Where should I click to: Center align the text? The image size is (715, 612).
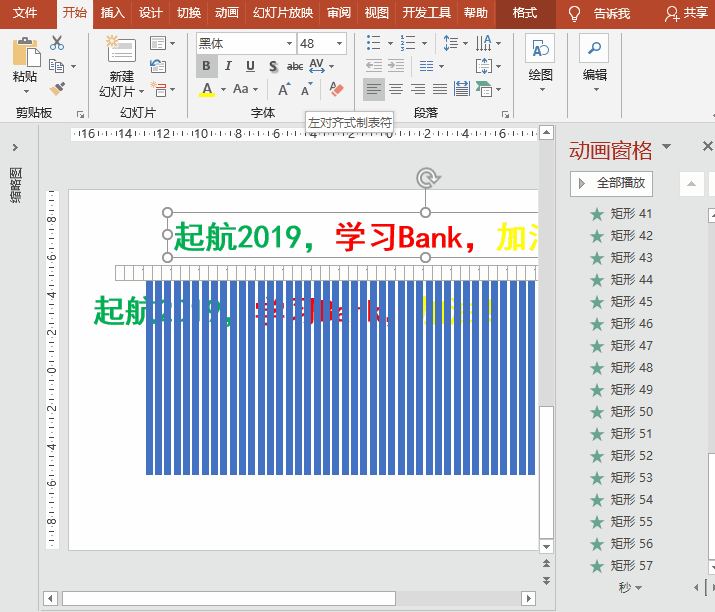(396, 89)
